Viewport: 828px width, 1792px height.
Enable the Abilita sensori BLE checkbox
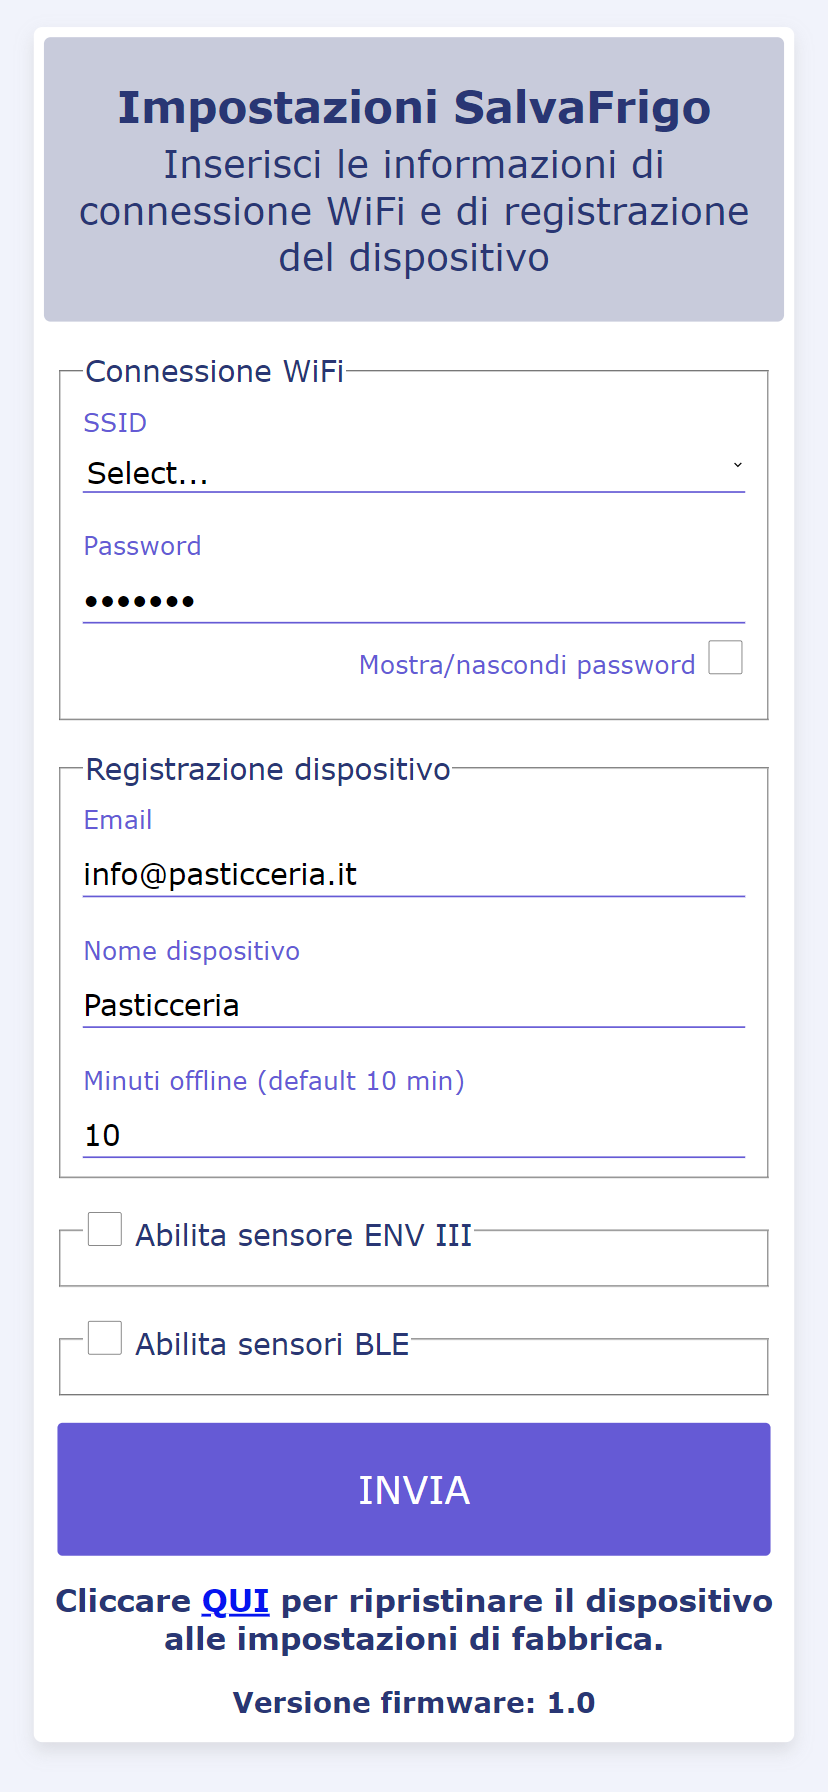click(x=105, y=1338)
